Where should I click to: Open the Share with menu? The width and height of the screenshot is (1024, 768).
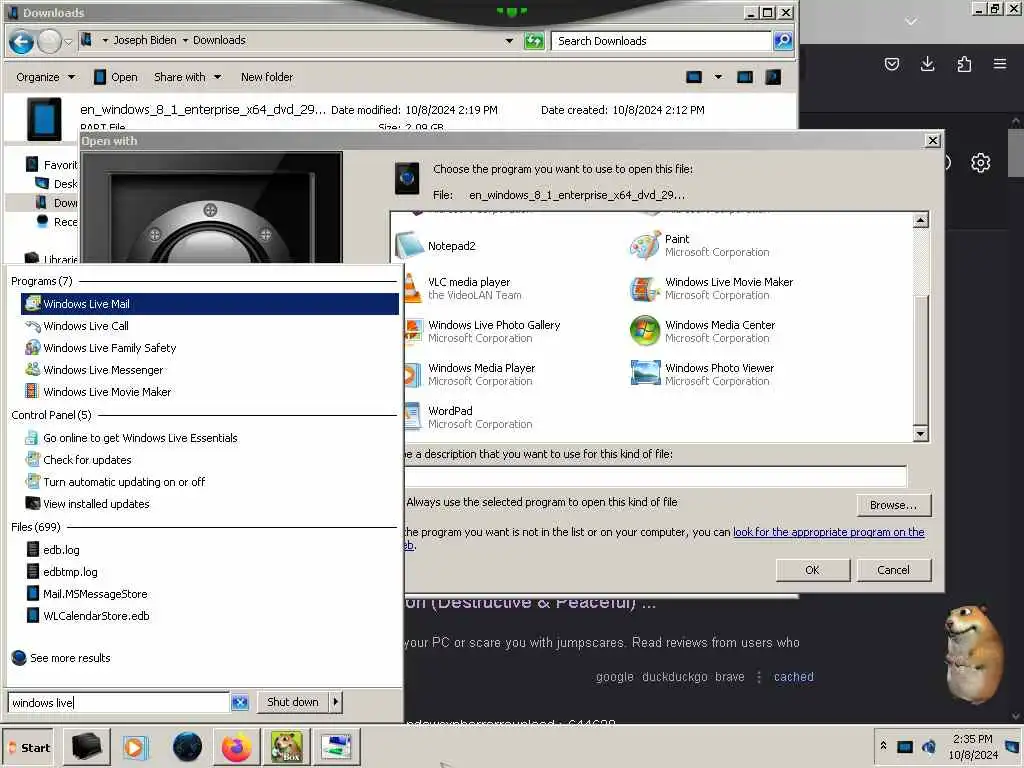pyautogui.click(x=187, y=77)
